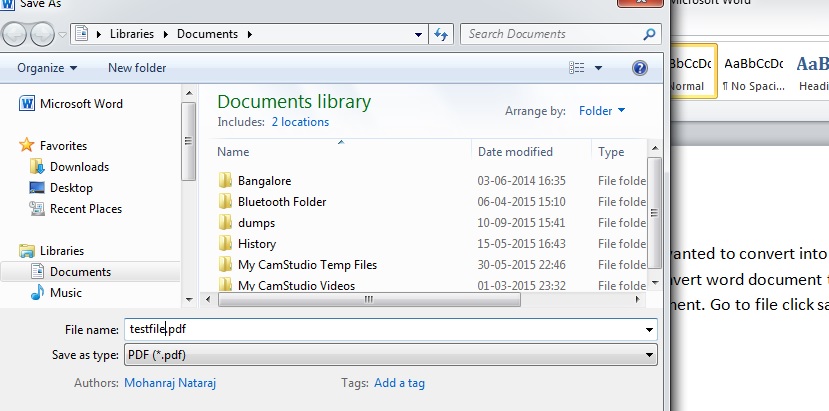Click date 03-06-2014 16:35 cell
829x411 pixels.
pyautogui.click(x=521, y=181)
